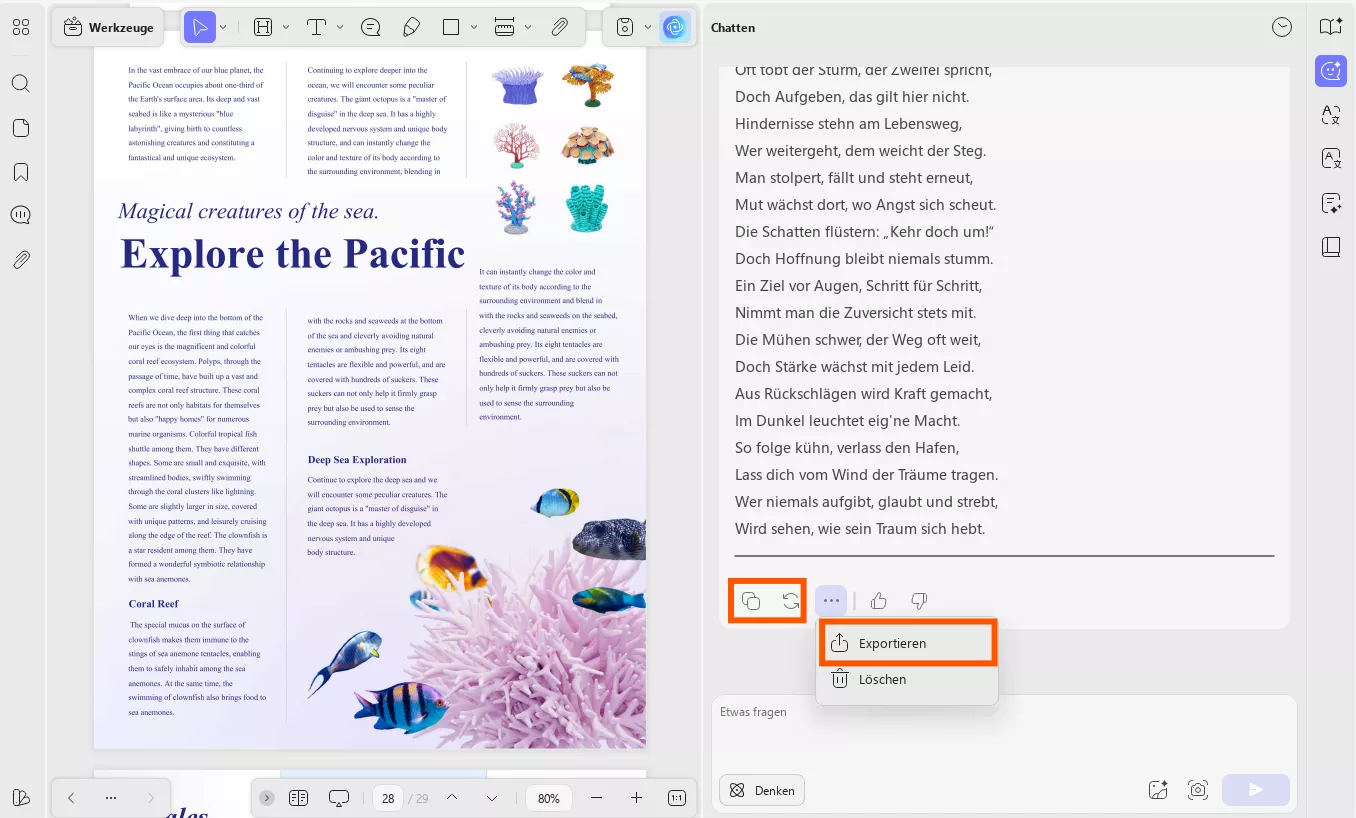Select the cursor selection tool
Viewport: 1356px width, 818px height.
[x=200, y=28]
